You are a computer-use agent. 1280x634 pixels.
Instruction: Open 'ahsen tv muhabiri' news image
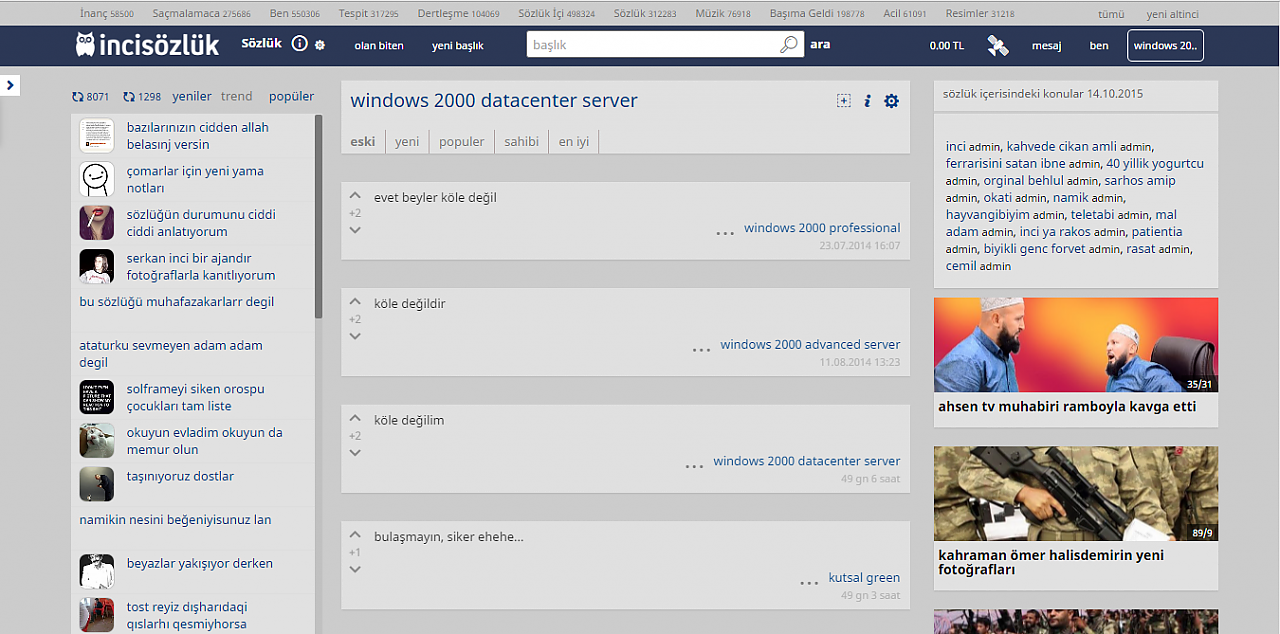point(1076,344)
